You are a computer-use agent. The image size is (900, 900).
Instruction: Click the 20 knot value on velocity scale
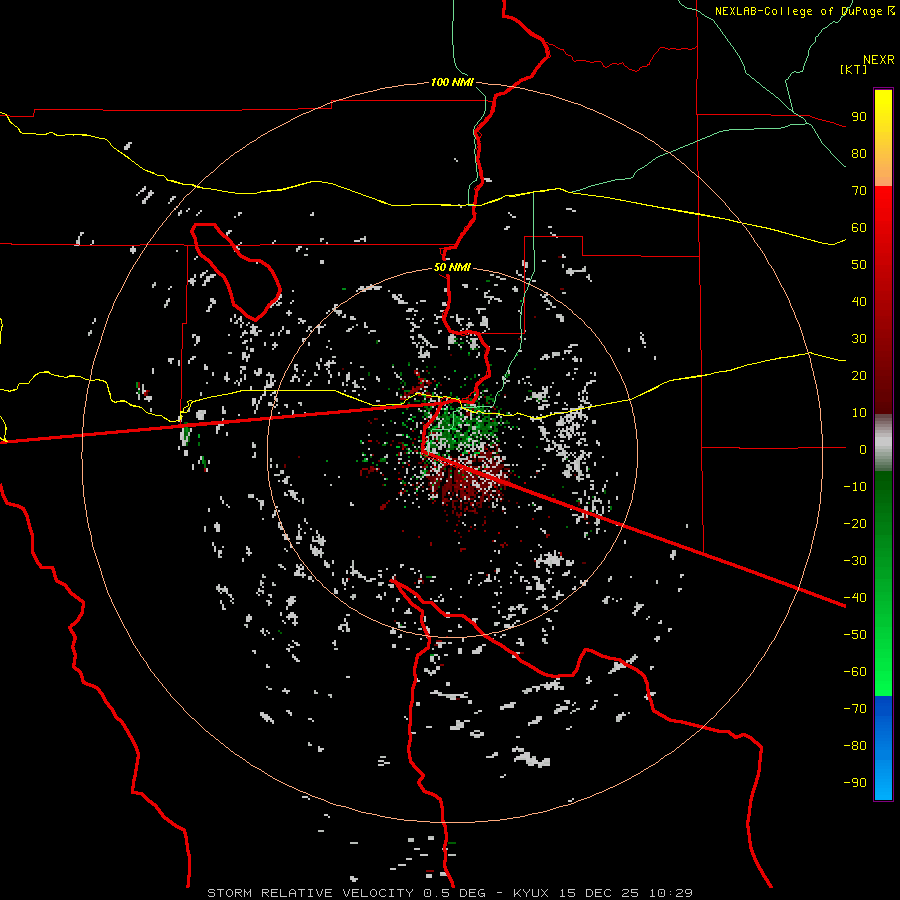859,375
